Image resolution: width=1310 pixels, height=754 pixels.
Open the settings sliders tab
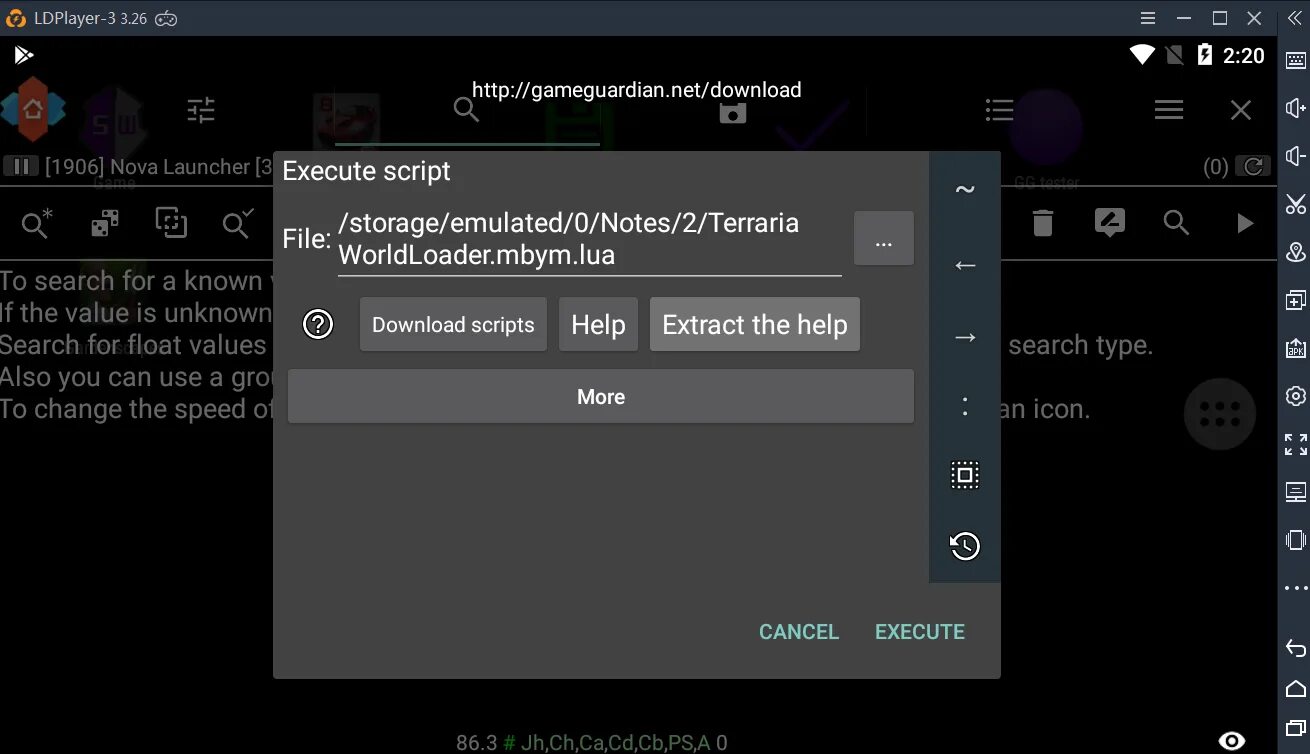(x=201, y=110)
